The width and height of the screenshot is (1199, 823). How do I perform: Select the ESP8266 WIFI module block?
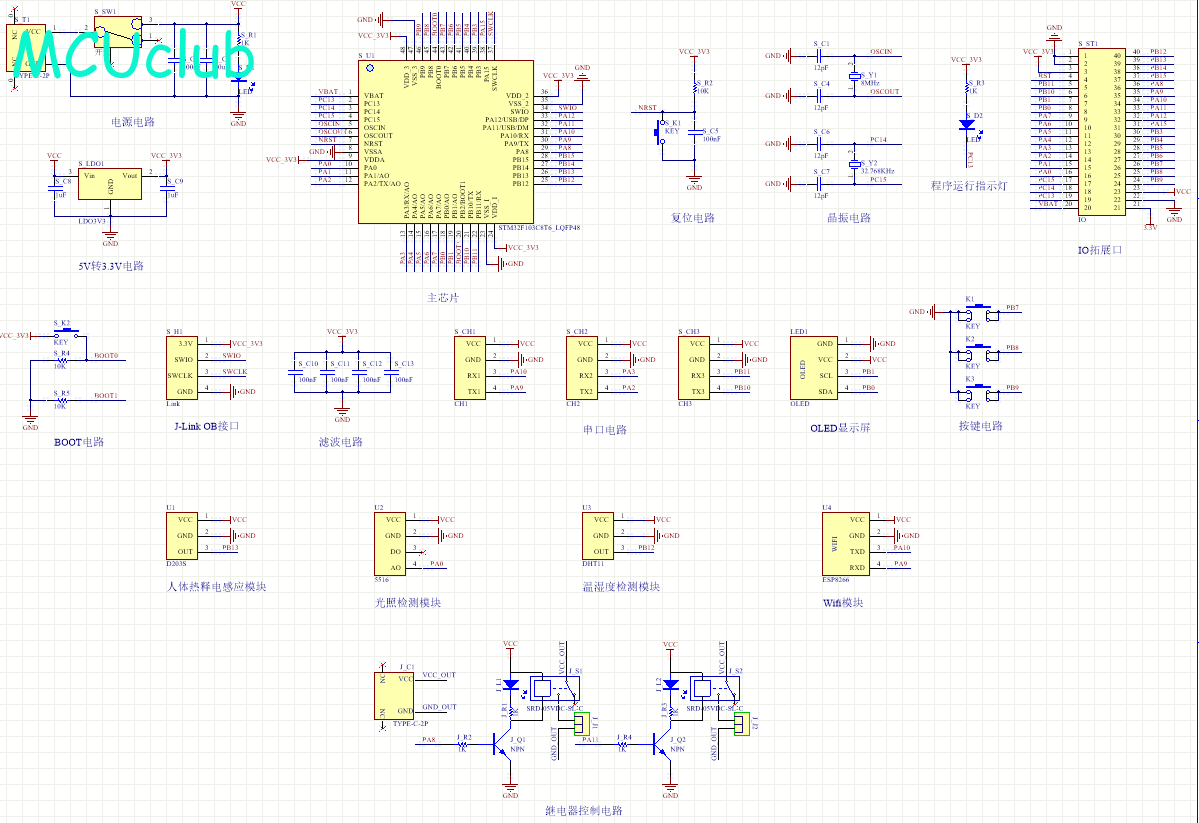845,544
